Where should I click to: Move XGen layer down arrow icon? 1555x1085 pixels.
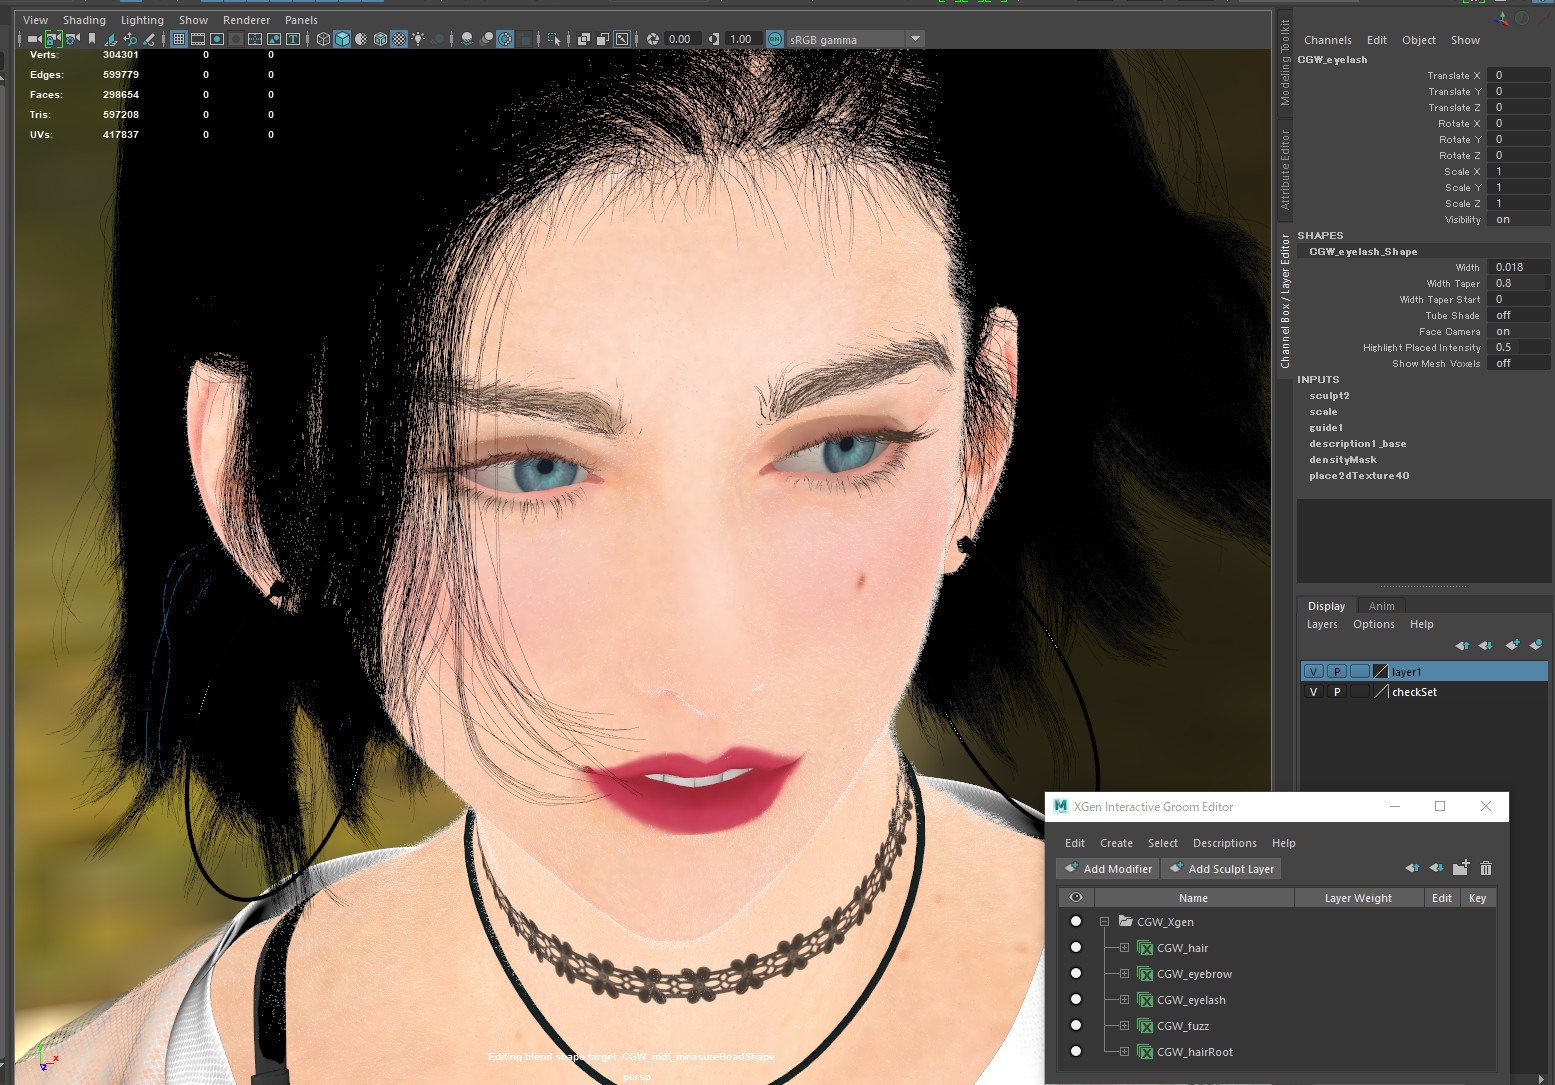(x=1436, y=868)
